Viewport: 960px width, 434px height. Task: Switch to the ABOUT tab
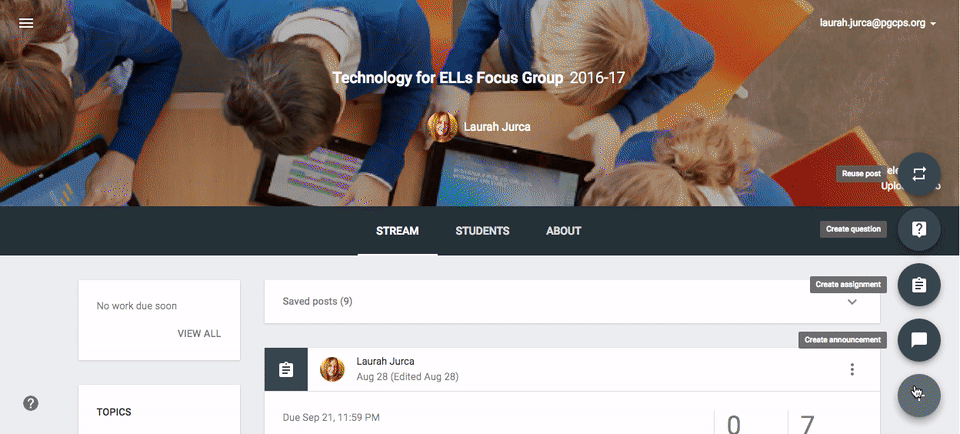(x=563, y=231)
